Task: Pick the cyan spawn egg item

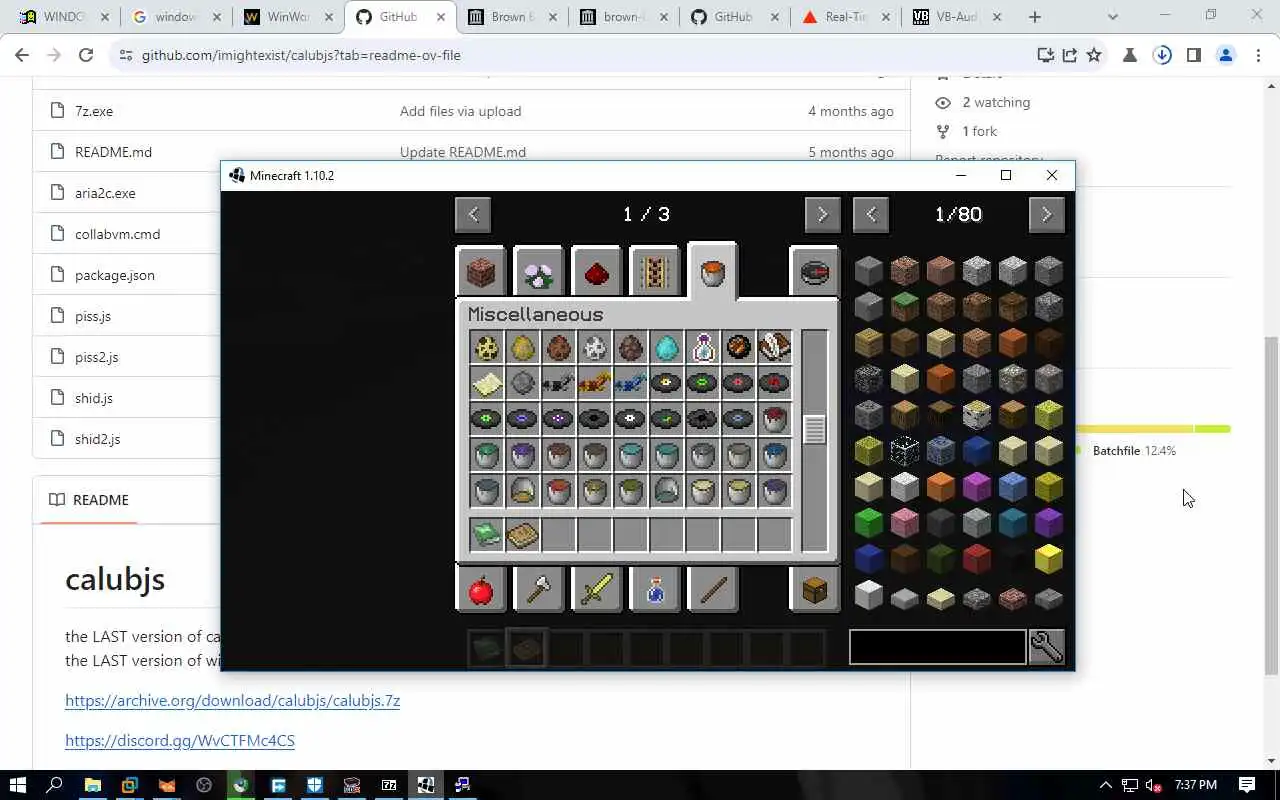Action: (x=667, y=347)
